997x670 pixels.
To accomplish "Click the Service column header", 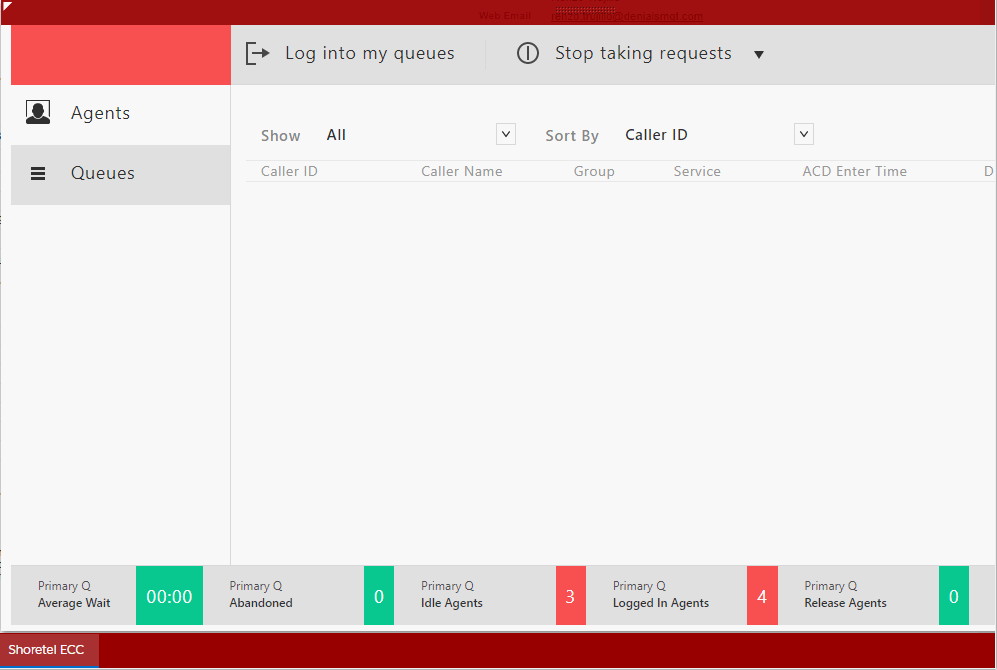I will (697, 171).
